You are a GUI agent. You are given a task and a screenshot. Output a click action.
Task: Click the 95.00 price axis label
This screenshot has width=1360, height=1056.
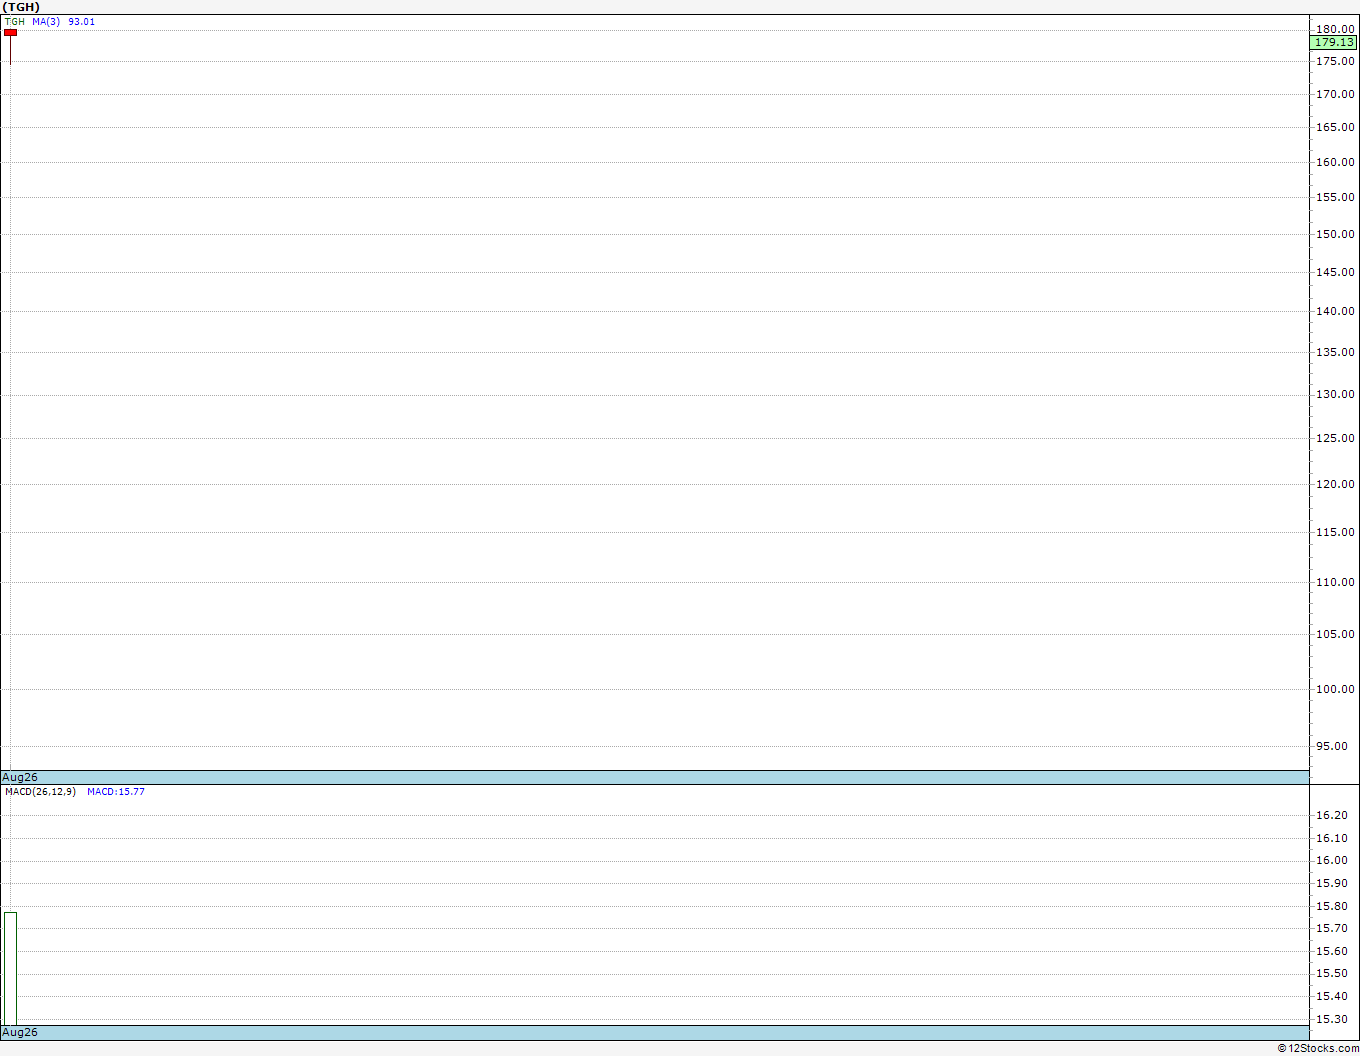click(1331, 746)
